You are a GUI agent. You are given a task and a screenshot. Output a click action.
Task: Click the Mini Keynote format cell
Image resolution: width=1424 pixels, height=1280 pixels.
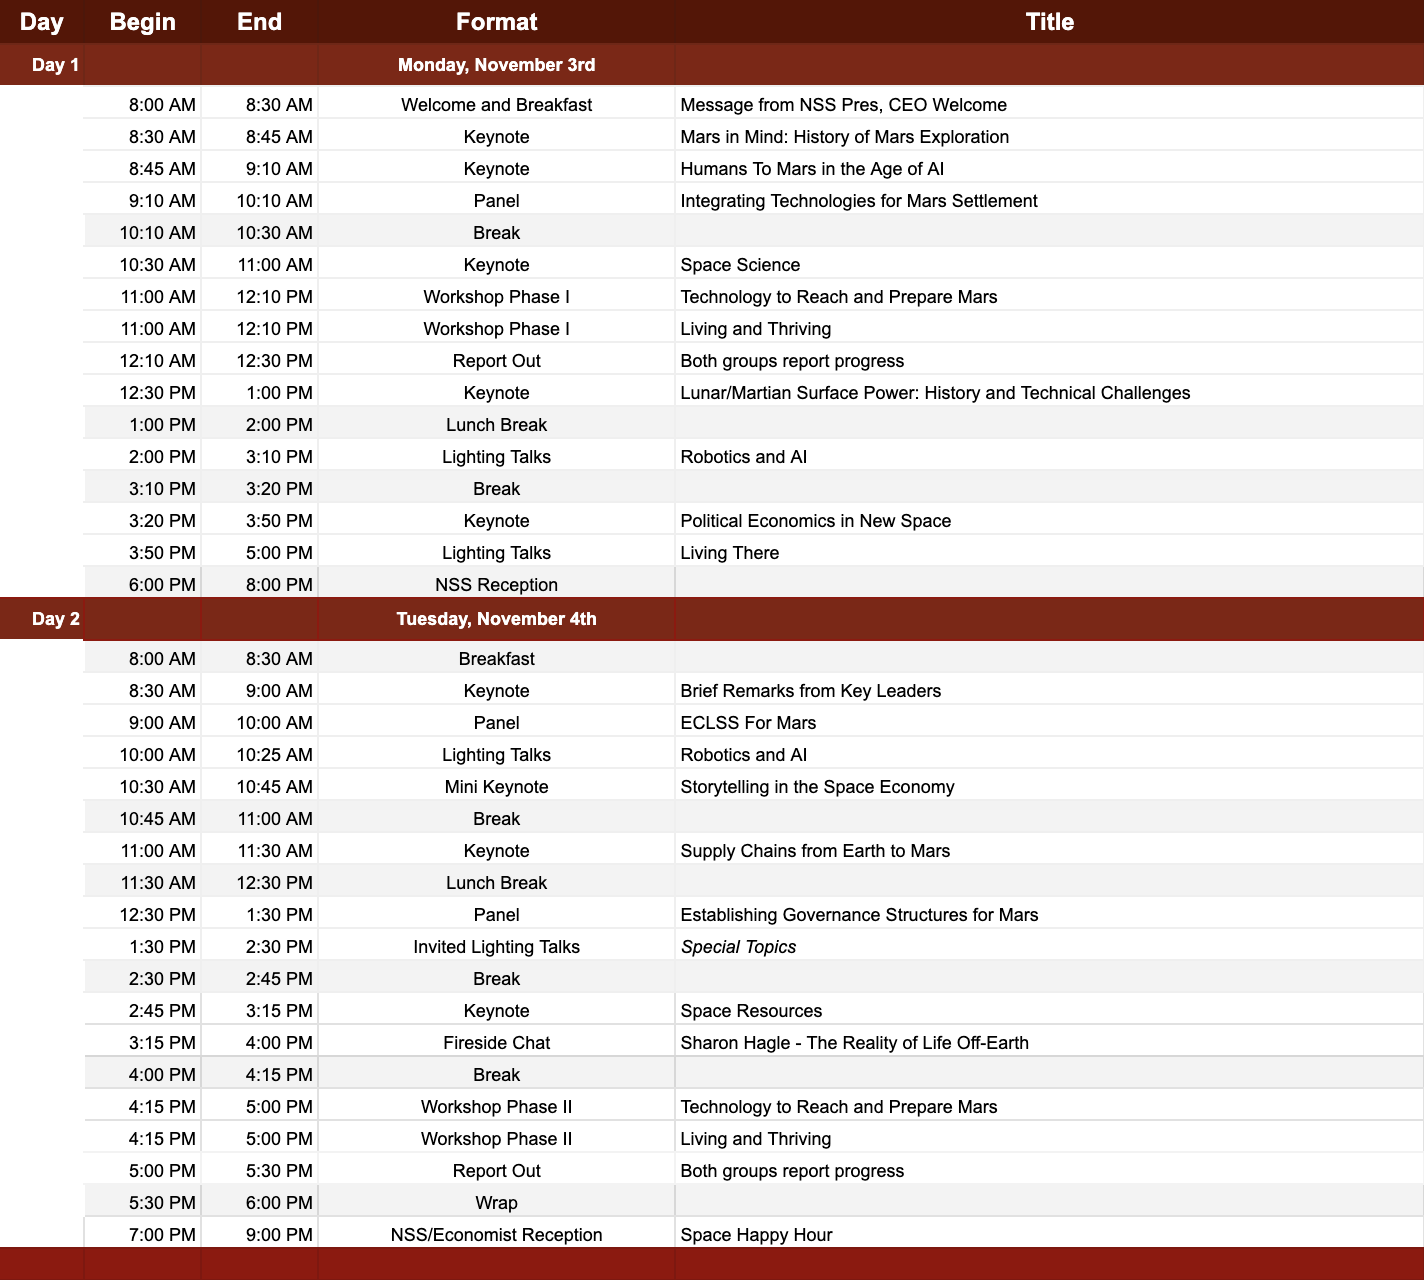pyautogui.click(x=496, y=787)
